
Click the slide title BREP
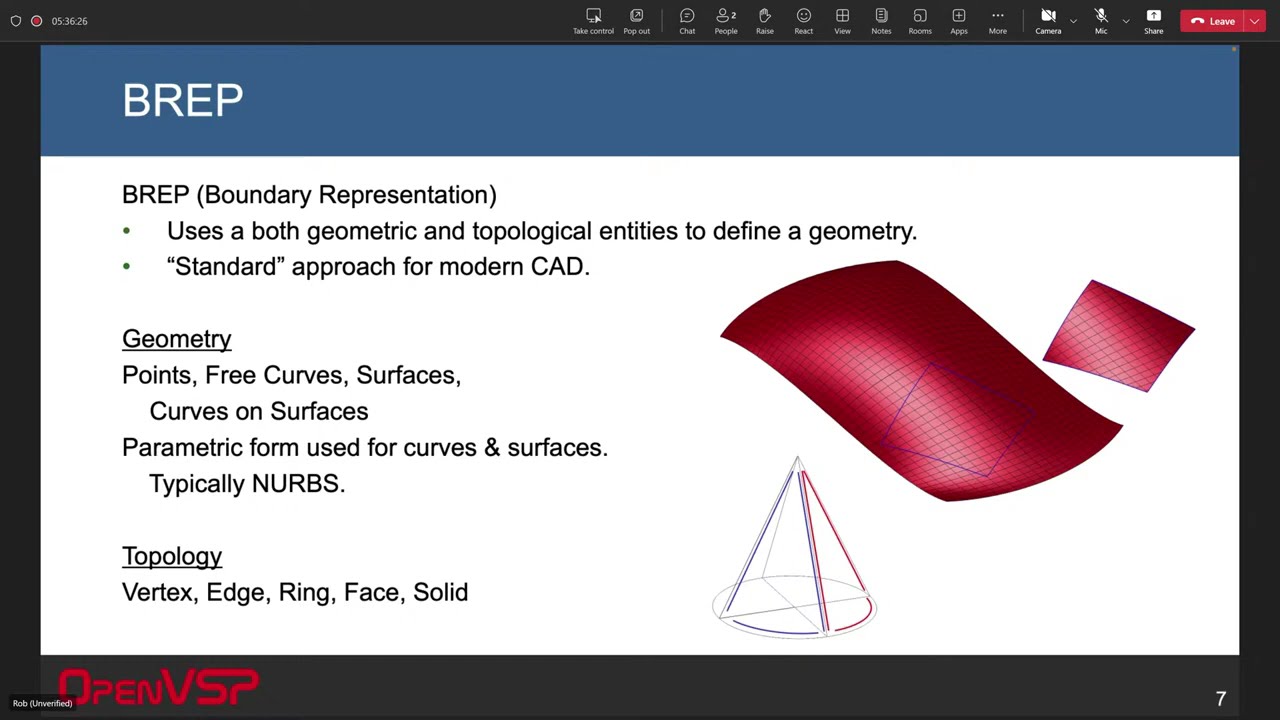click(x=183, y=101)
